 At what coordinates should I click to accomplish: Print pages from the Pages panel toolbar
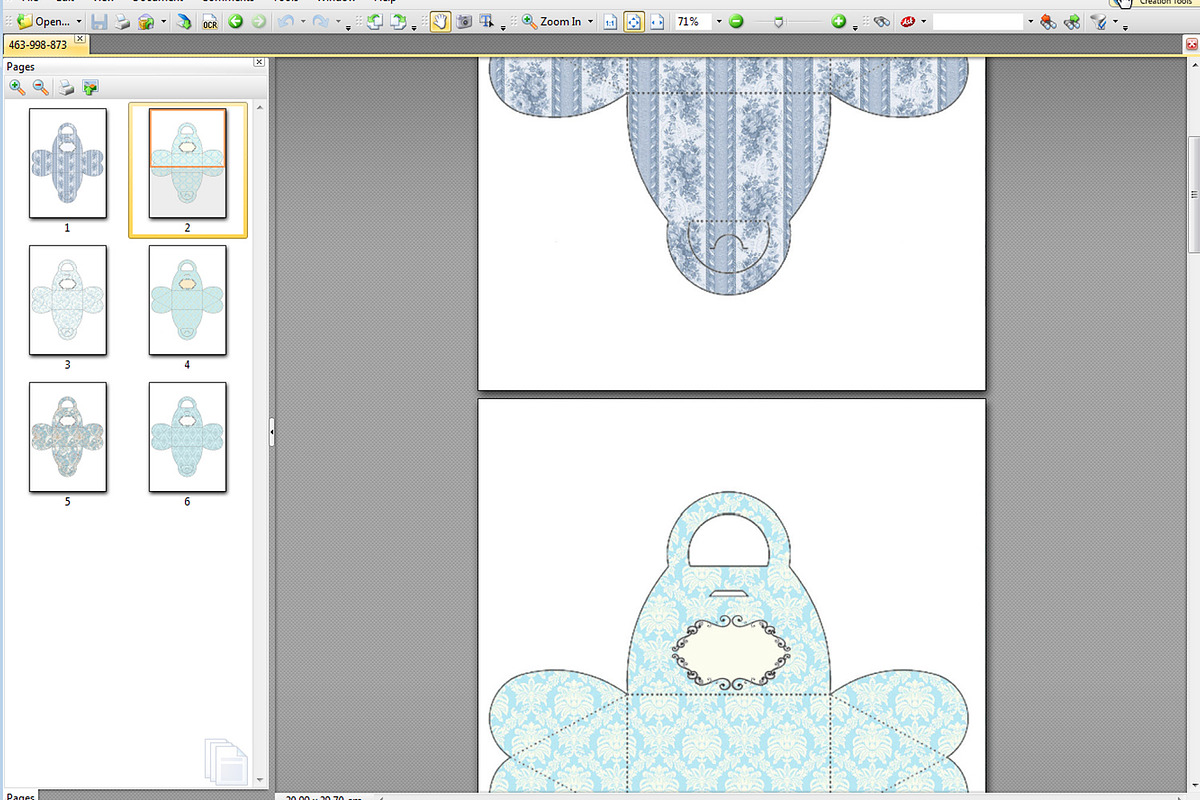pos(67,88)
